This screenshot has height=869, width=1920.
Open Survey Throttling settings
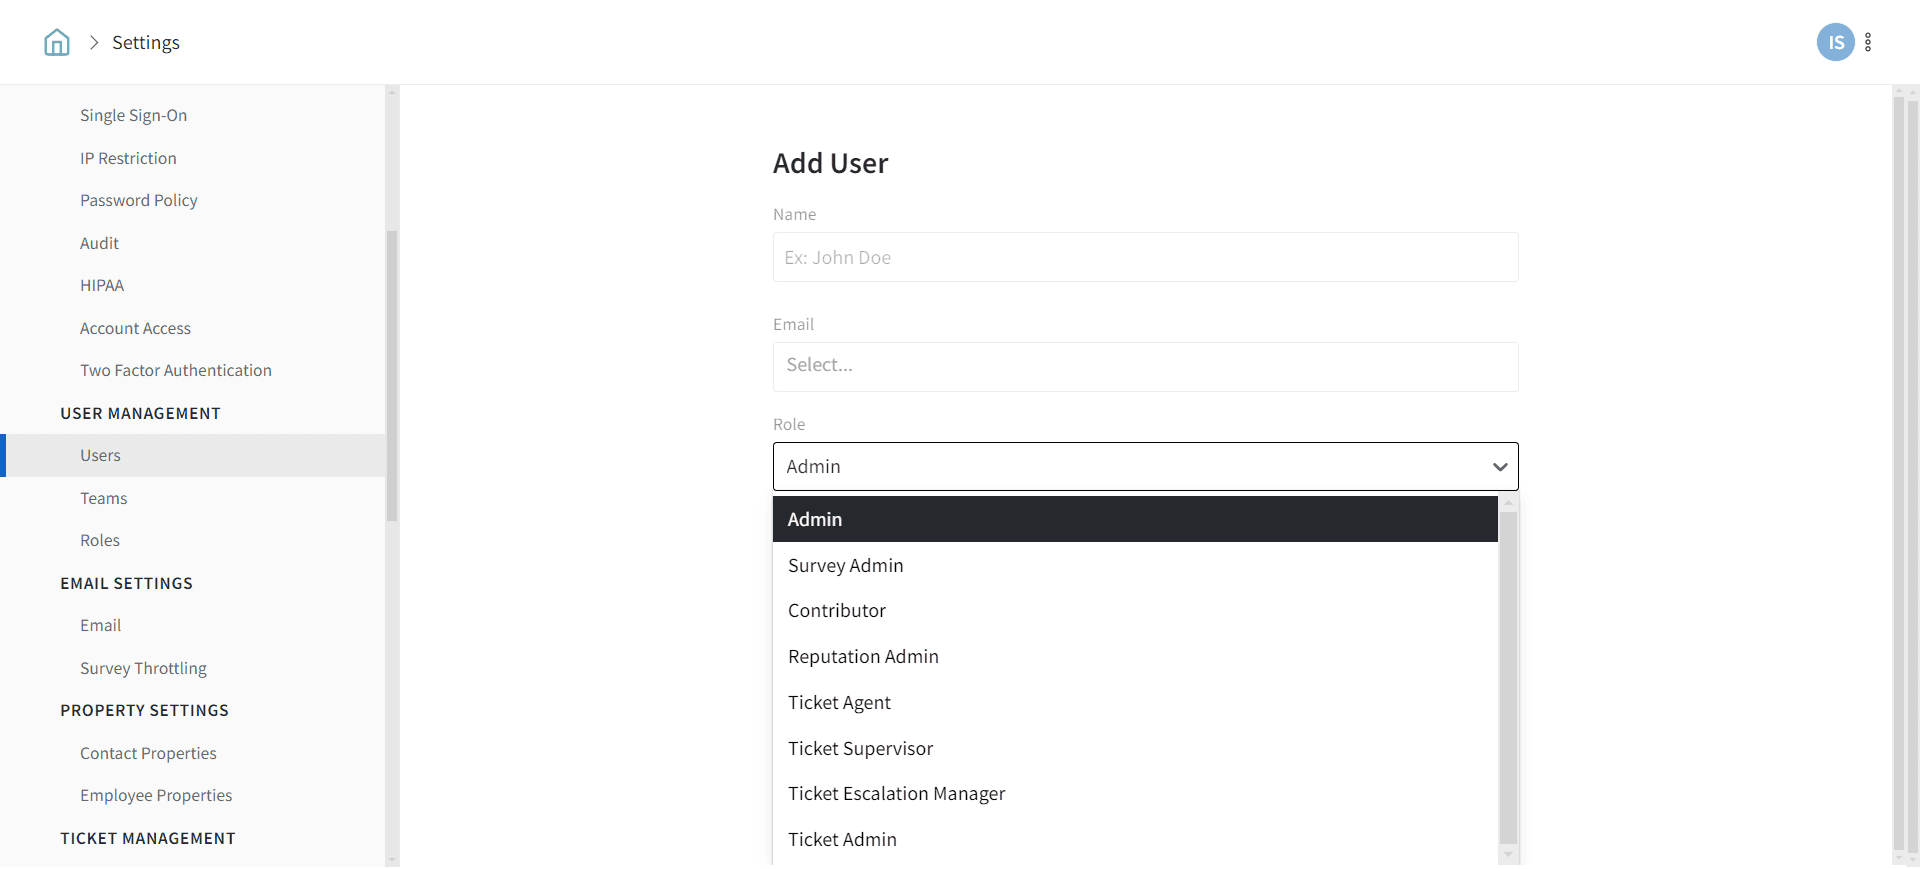point(143,668)
